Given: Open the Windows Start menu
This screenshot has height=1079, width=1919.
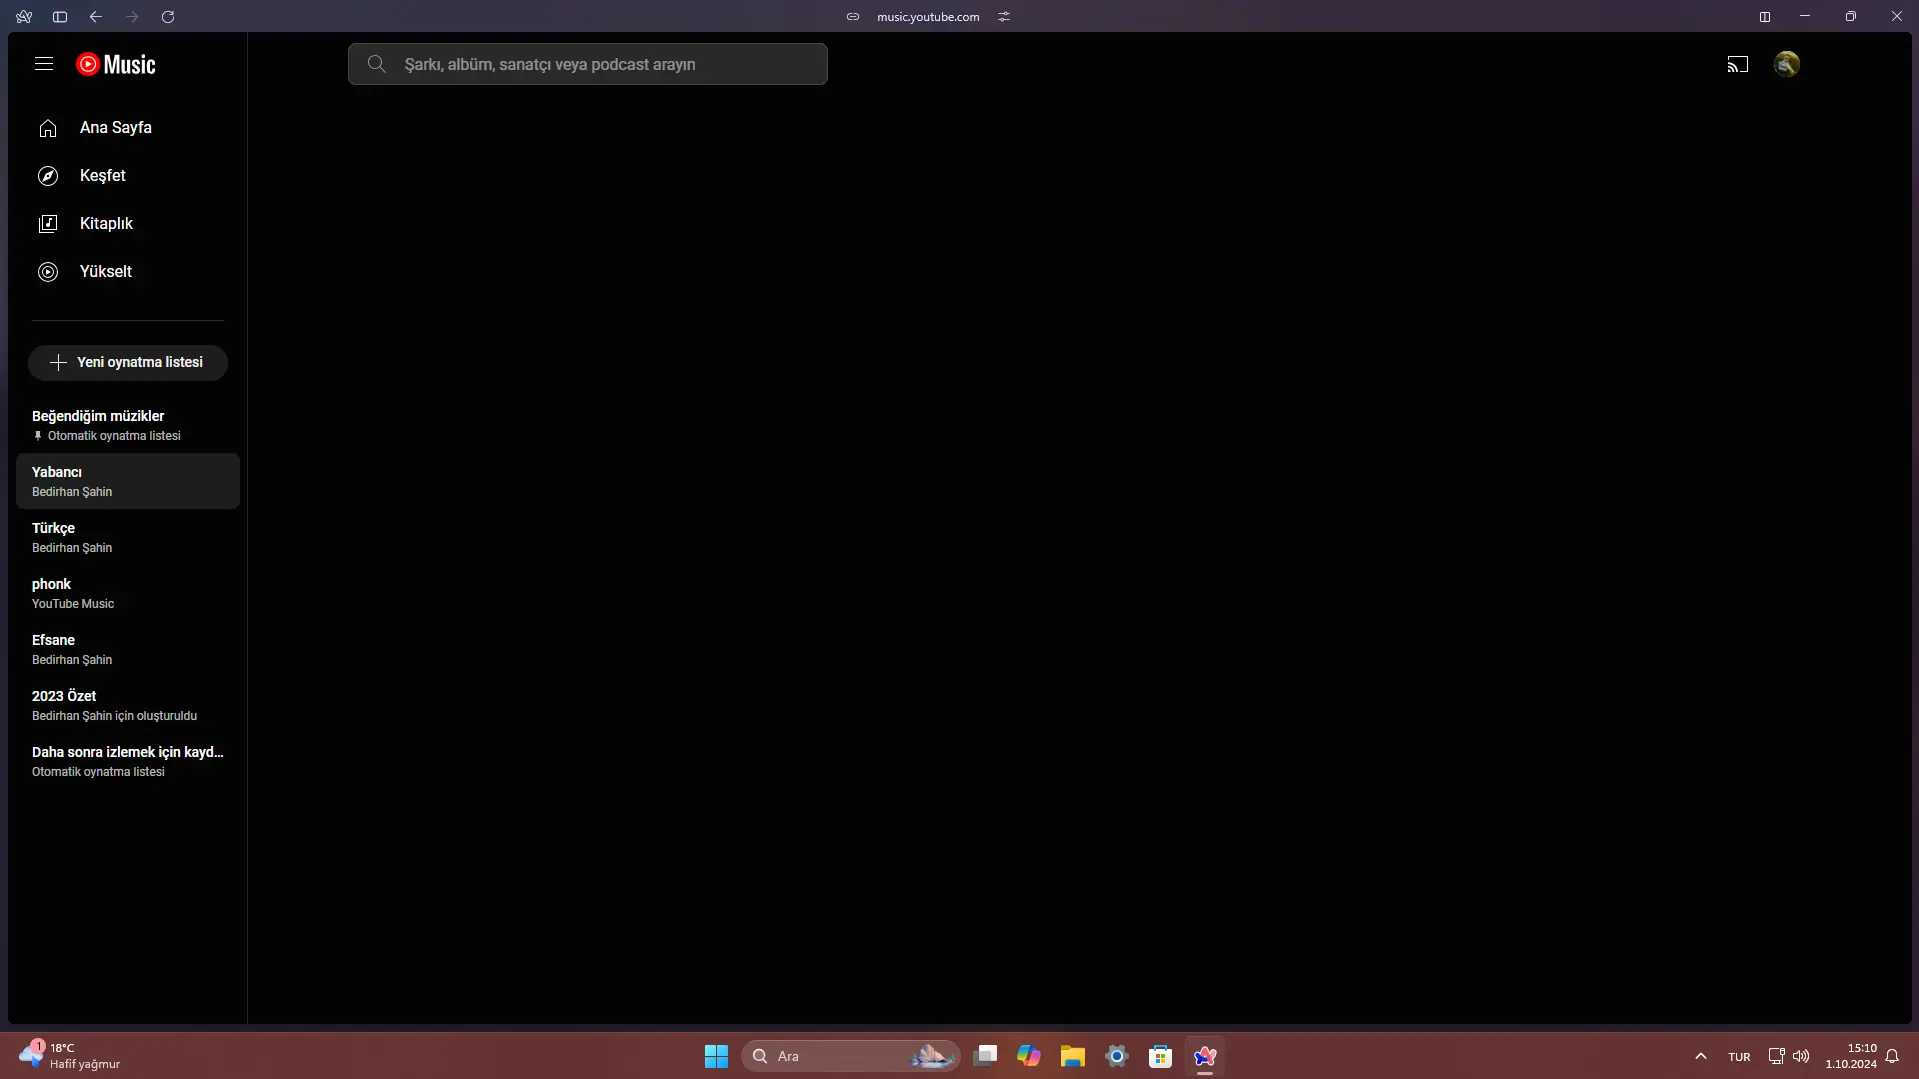Looking at the screenshot, I should pyautogui.click(x=716, y=1056).
